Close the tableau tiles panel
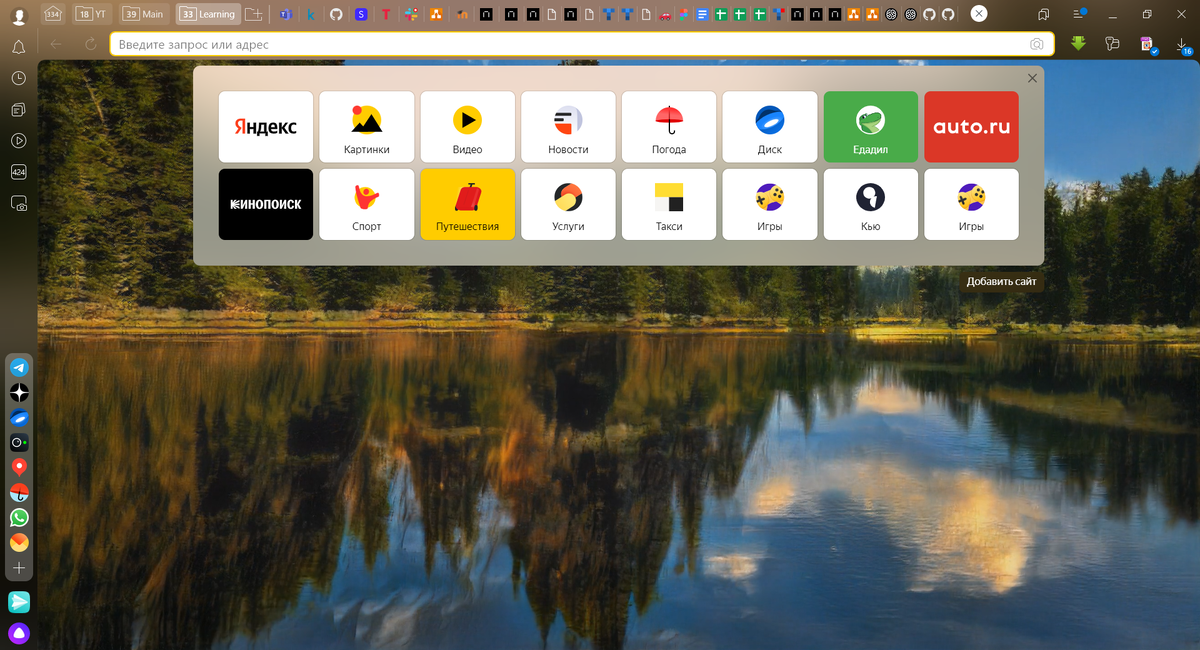Screen dimensions: 1200x650 click(x=1032, y=78)
